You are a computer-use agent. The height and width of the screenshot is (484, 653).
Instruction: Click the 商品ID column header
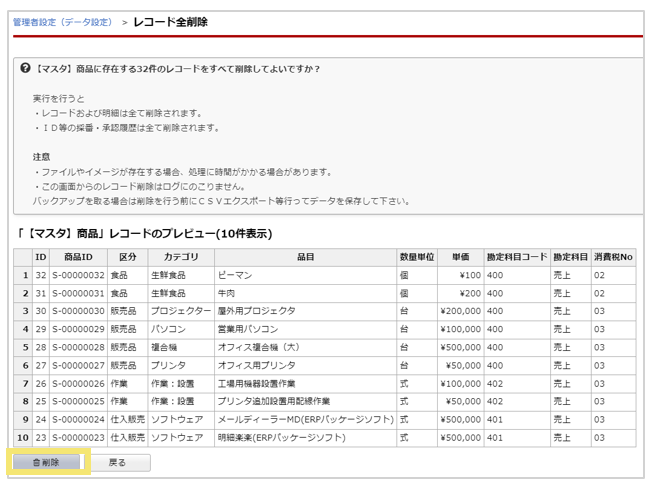79,257
